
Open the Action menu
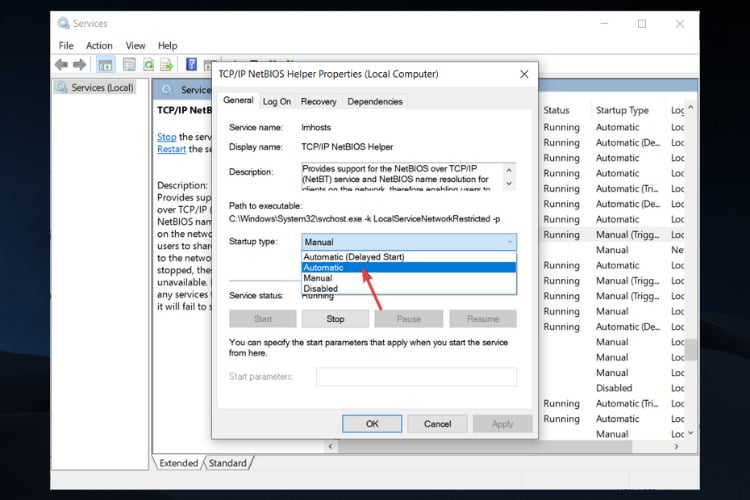click(x=99, y=45)
